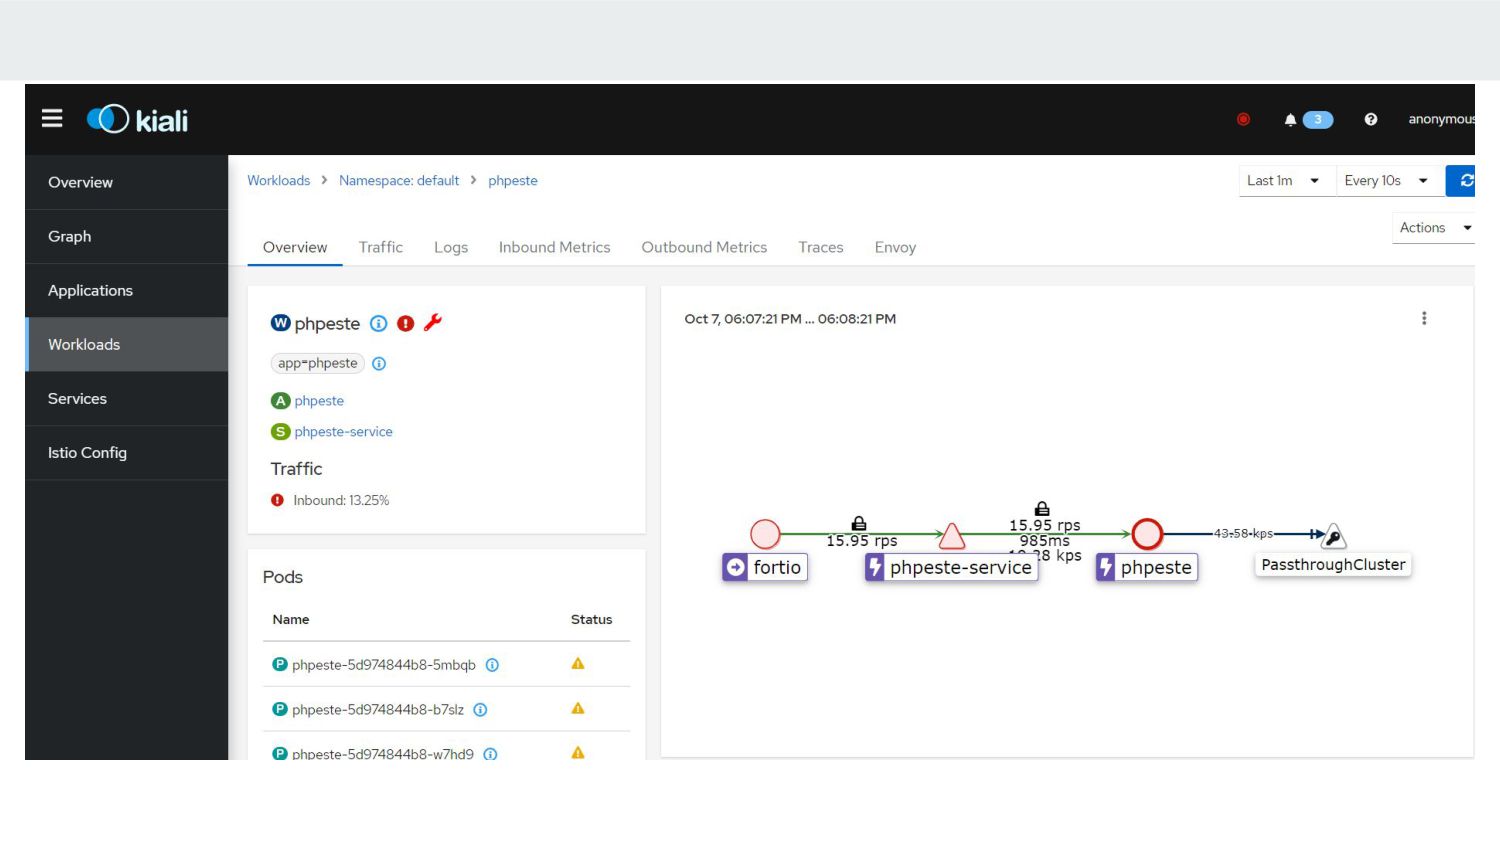Open the hamburger navigation menu
The image size is (1500, 844).
(x=52, y=119)
